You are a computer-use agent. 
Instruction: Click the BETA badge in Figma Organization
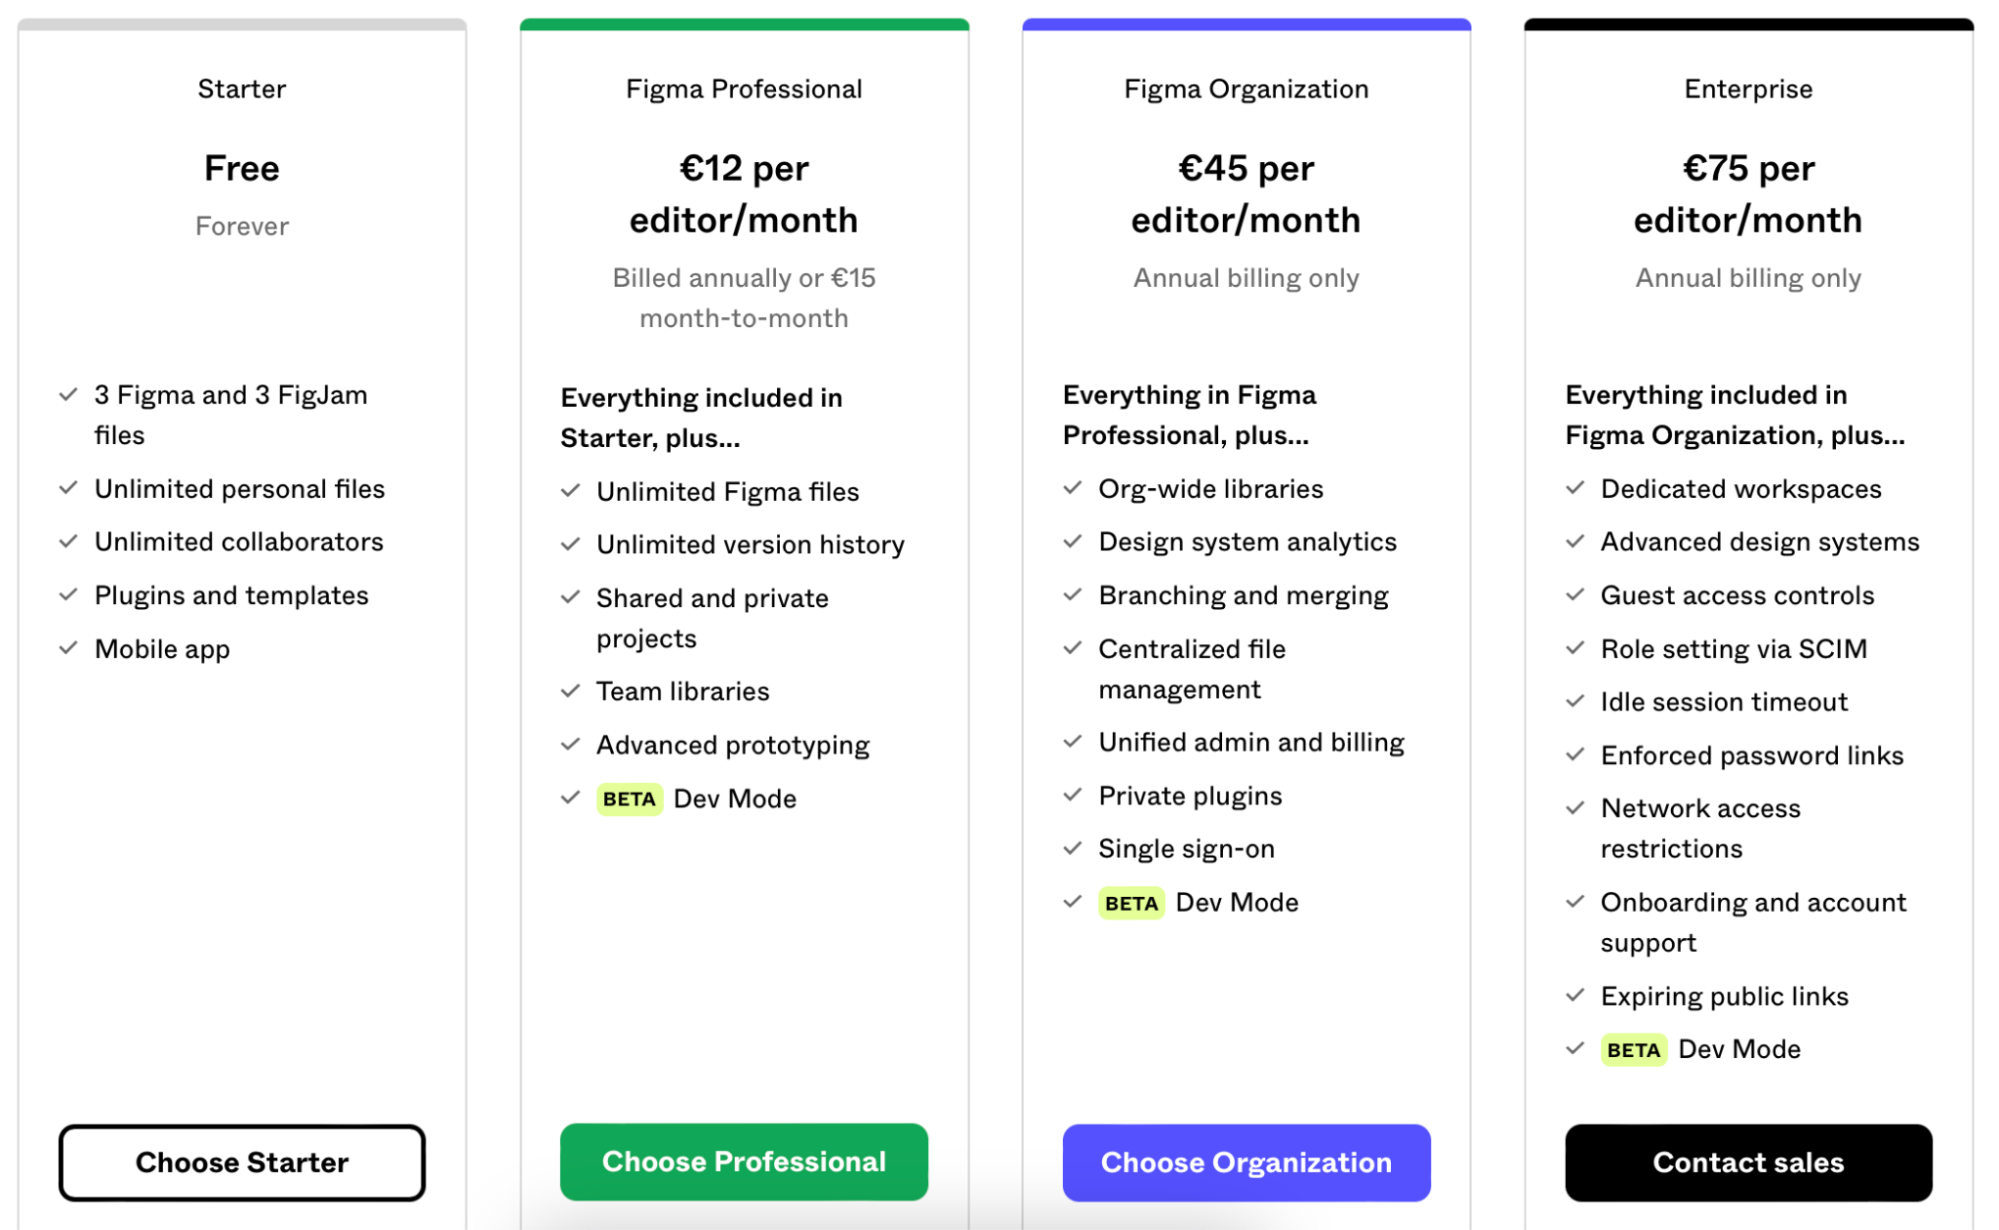pos(1131,903)
